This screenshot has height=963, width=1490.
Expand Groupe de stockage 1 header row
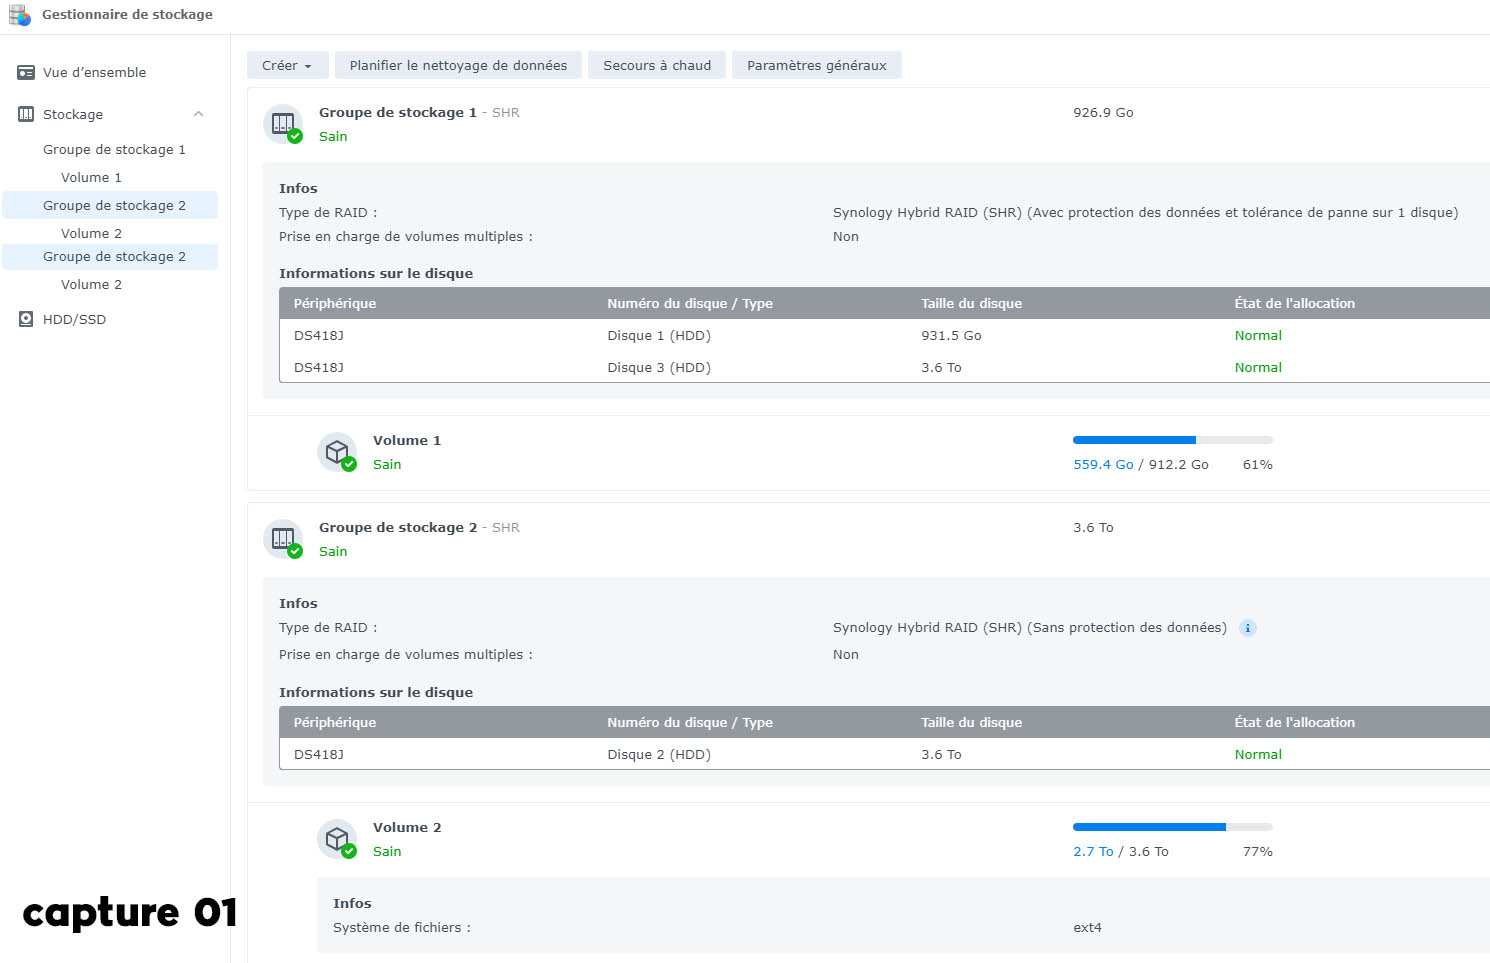point(700,124)
